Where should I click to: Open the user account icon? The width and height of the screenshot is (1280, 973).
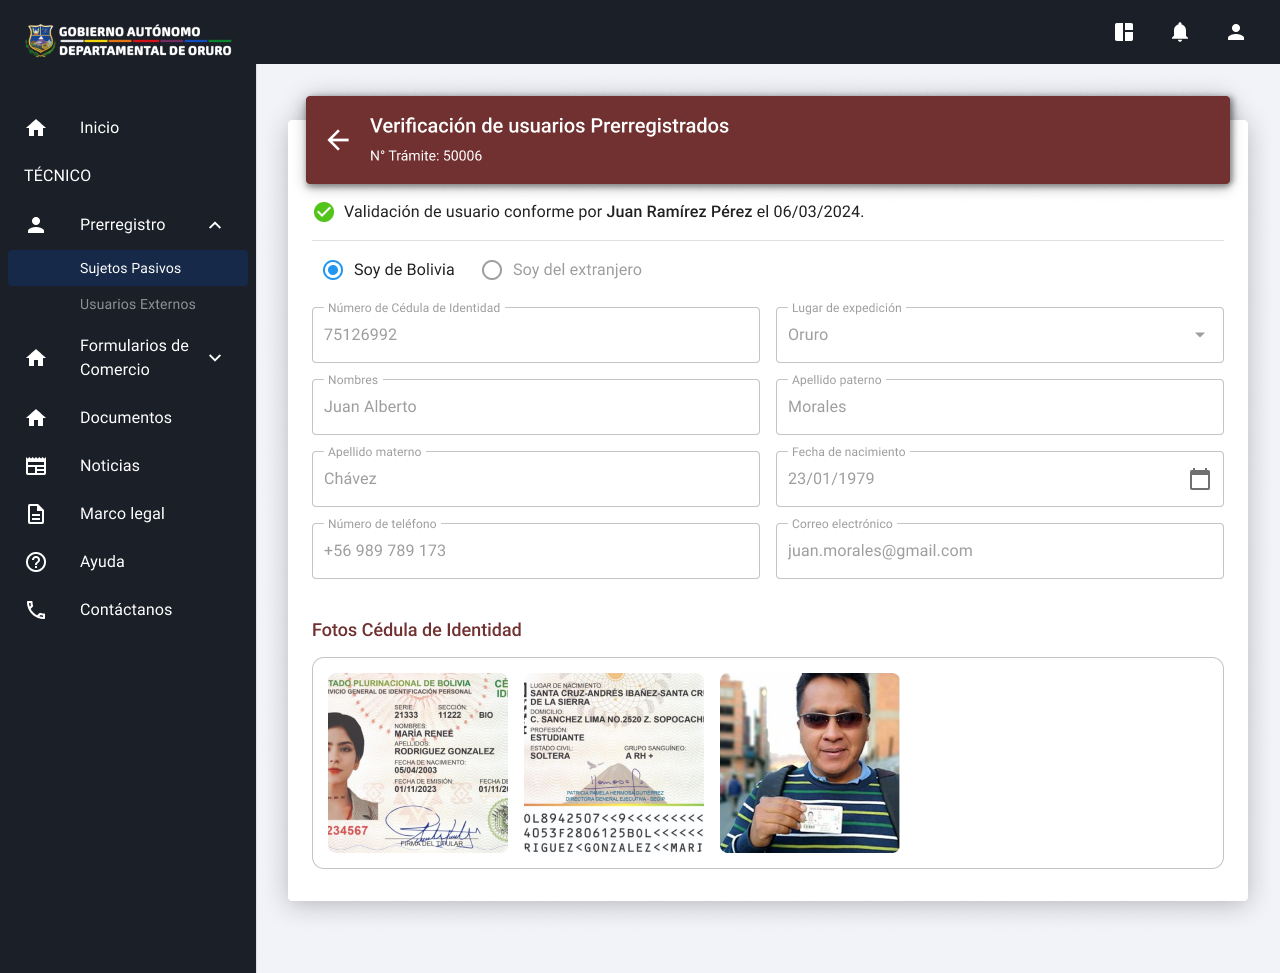1236,32
